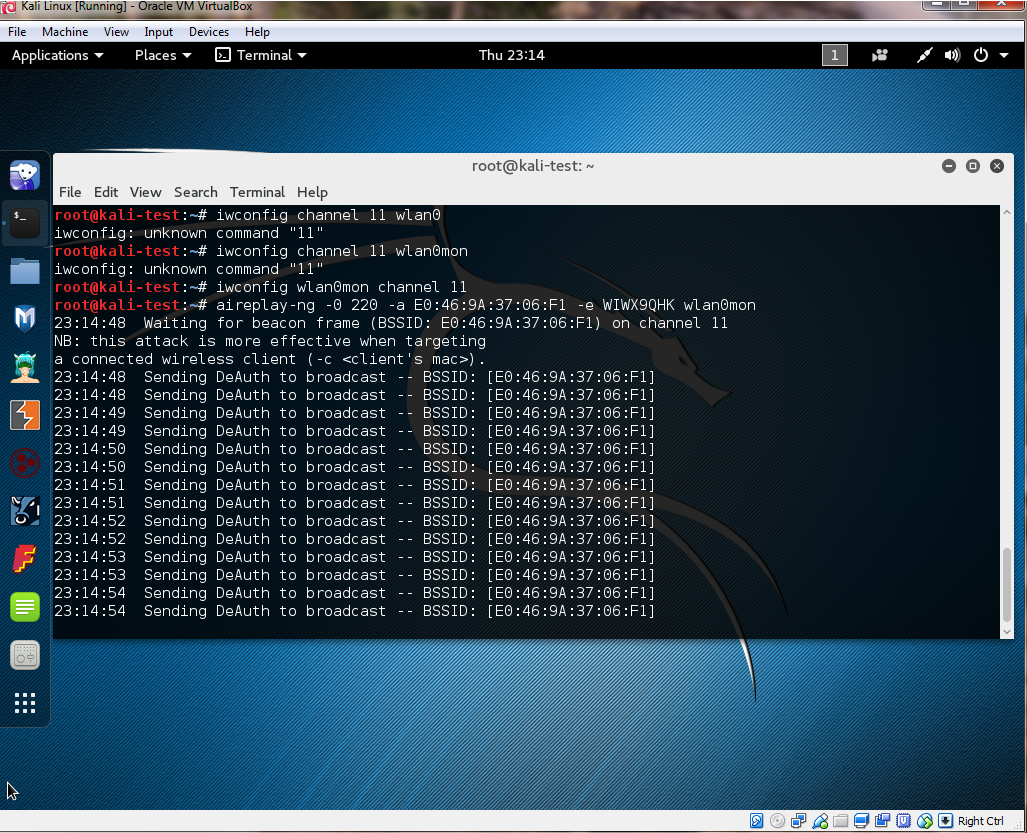The width and height of the screenshot is (1027, 833).
Task: Open VirtualBox View menu
Action: pos(116,31)
